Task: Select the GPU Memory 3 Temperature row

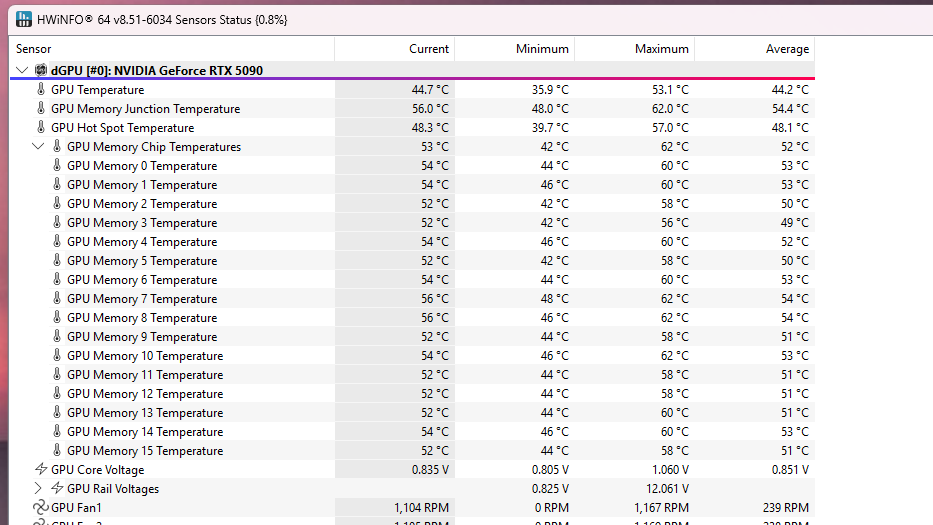Action: point(412,223)
